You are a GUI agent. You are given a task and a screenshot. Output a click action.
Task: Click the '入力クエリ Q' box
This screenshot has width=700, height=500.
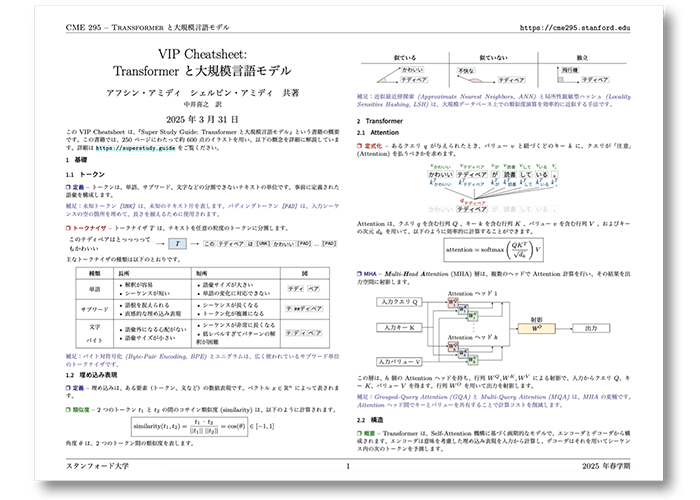click(399, 302)
